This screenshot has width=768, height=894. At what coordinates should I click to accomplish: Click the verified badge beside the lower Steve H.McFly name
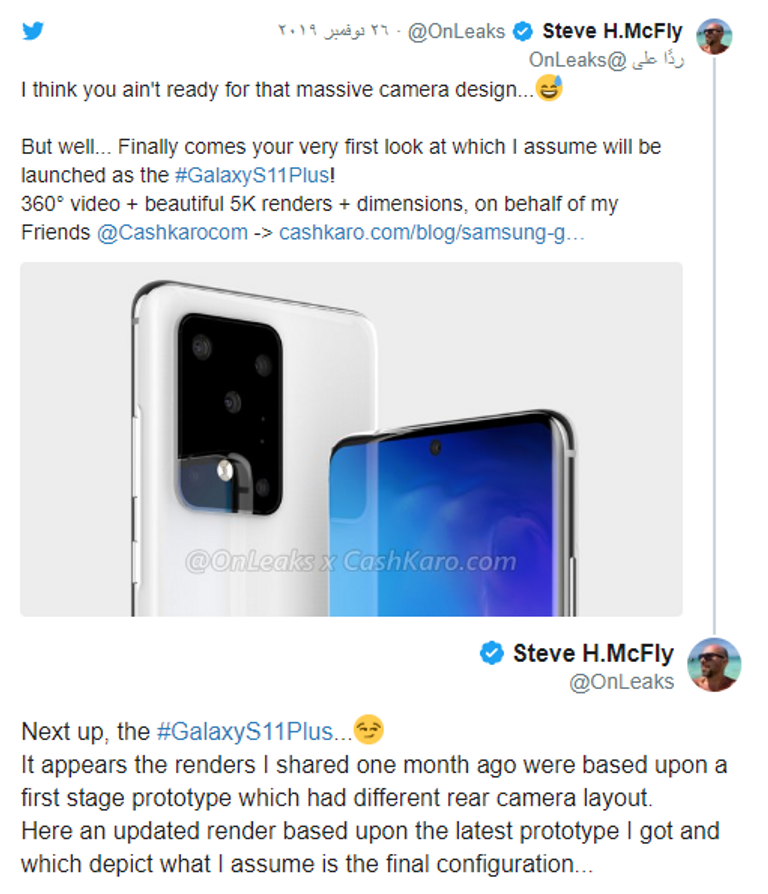tap(491, 654)
